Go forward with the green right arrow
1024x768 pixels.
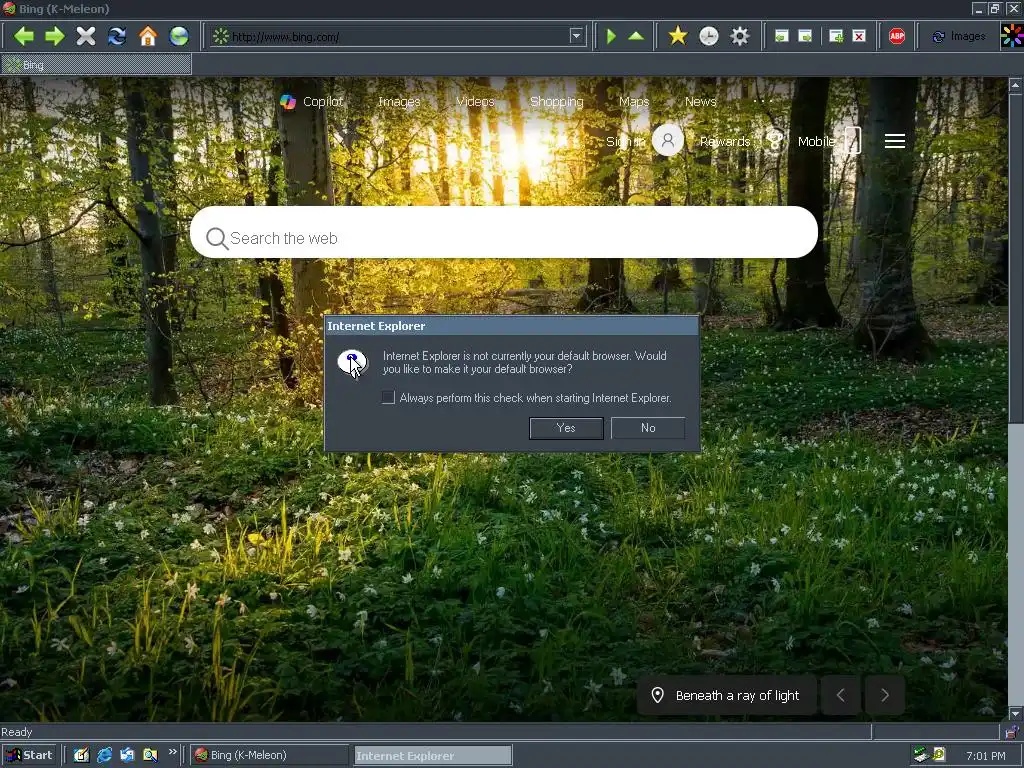tap(55, 36)
